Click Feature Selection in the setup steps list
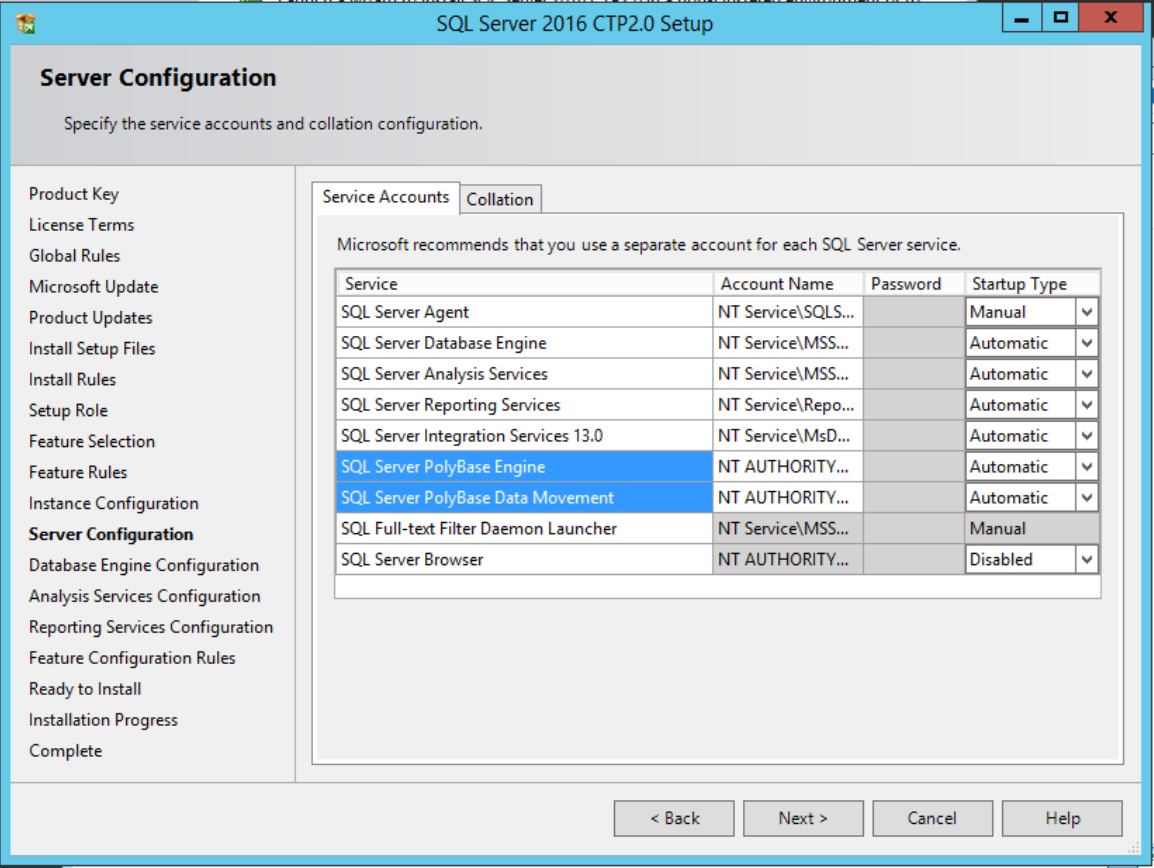Screen dimensions: 1154x868 point(92,441)
